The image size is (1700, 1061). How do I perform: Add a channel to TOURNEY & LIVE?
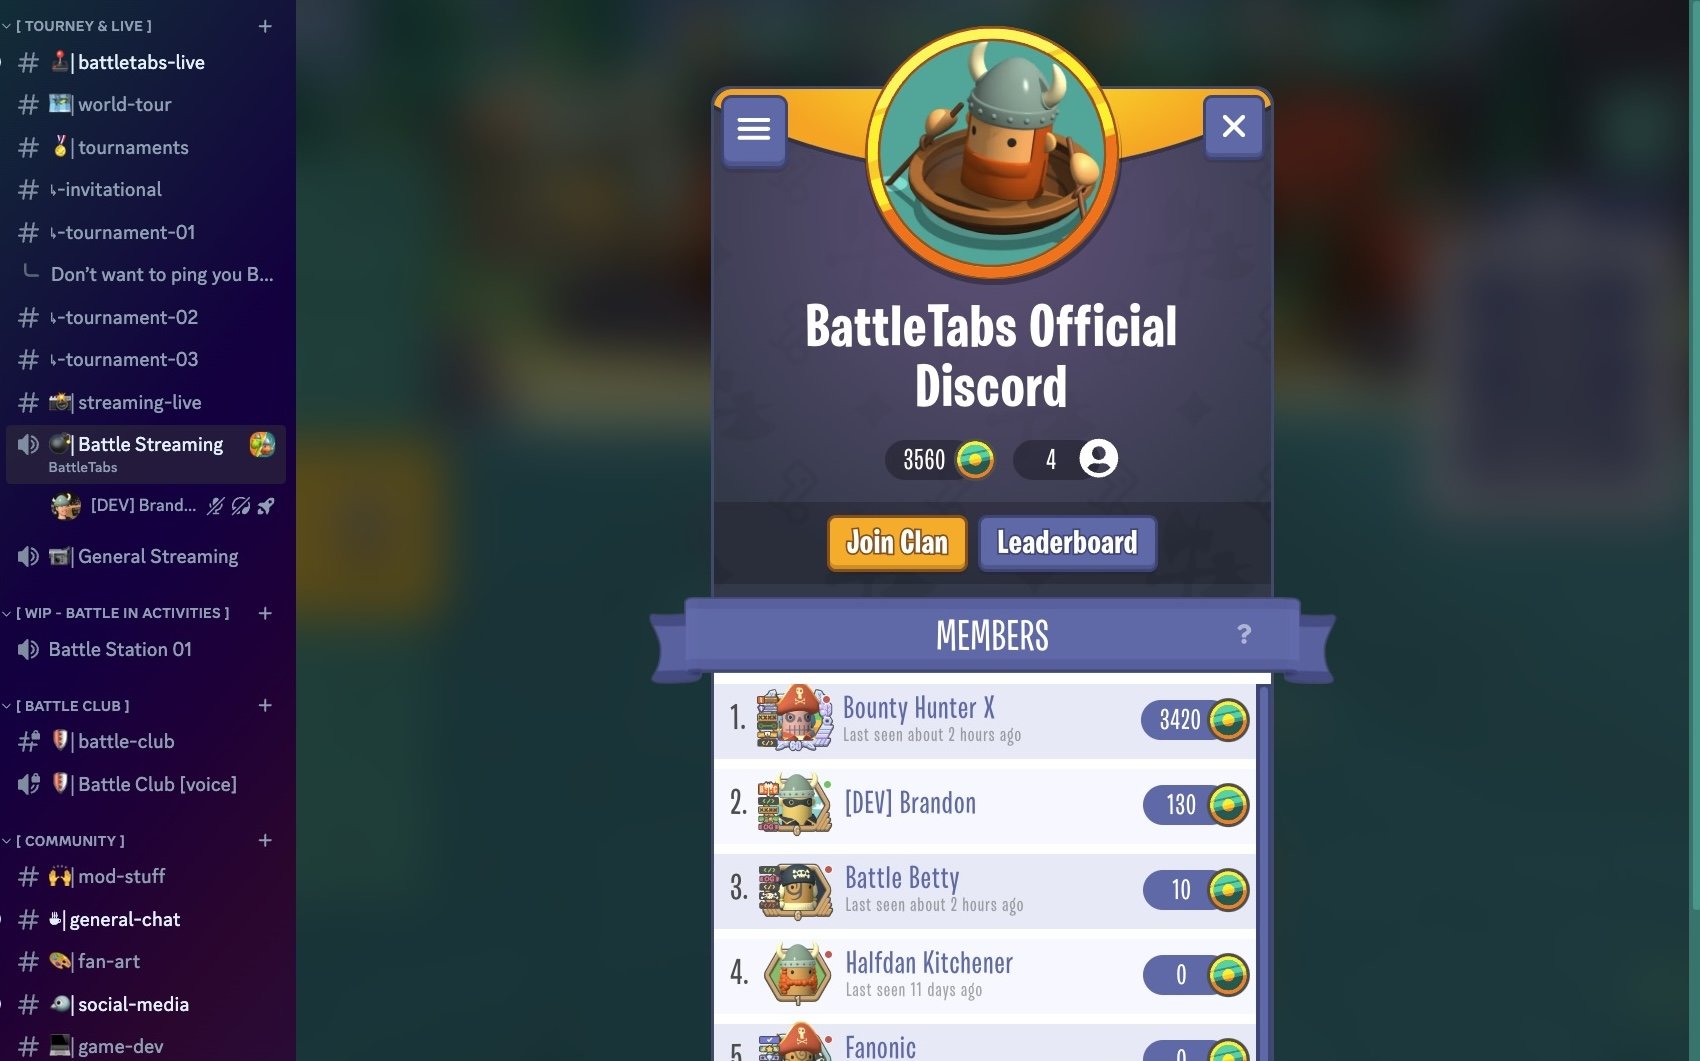pyautogui.click(x=265, y=26)
